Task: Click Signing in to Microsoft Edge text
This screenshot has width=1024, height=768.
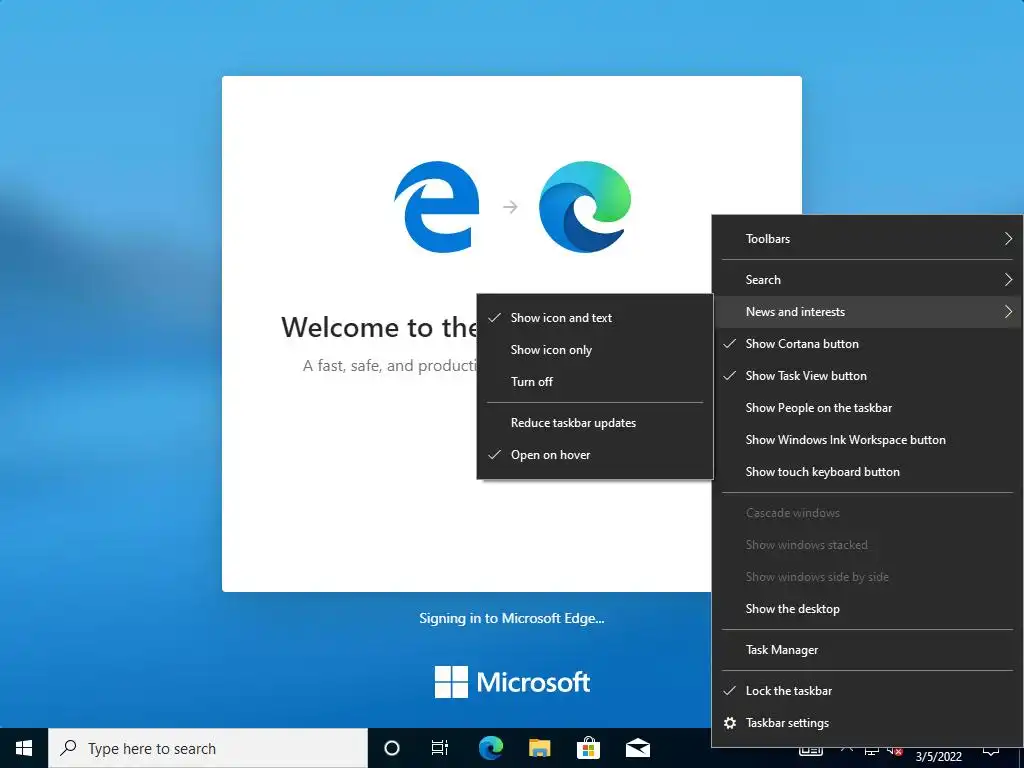Action: click(x=512, y=618)
